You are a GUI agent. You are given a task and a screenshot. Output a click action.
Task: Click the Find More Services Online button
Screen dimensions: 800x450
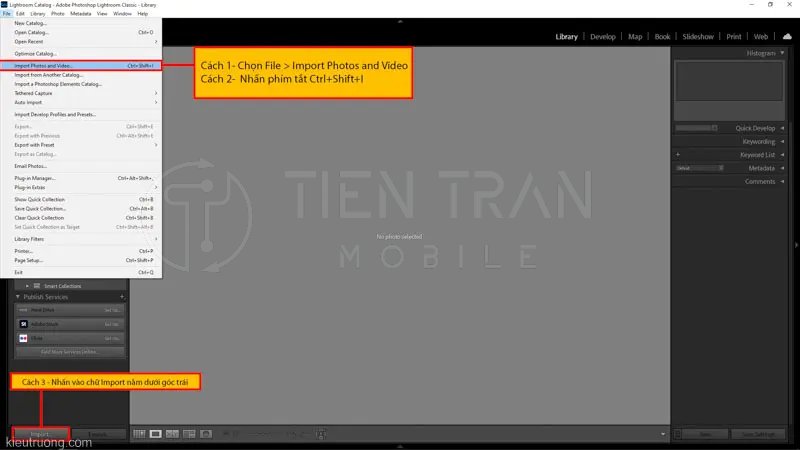[x=68, y=352]
